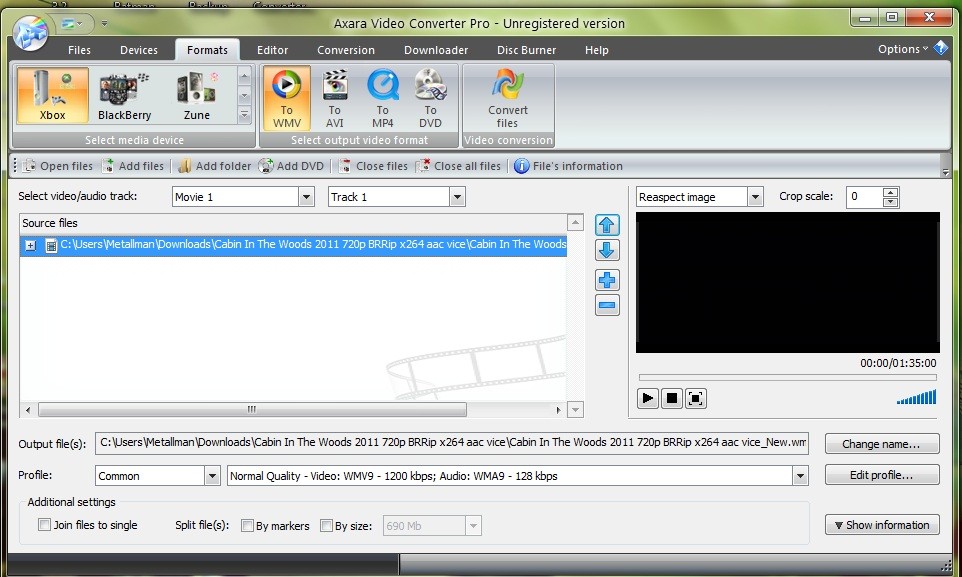
Task: Enable Join files to single checkbox
Action: 44,525
